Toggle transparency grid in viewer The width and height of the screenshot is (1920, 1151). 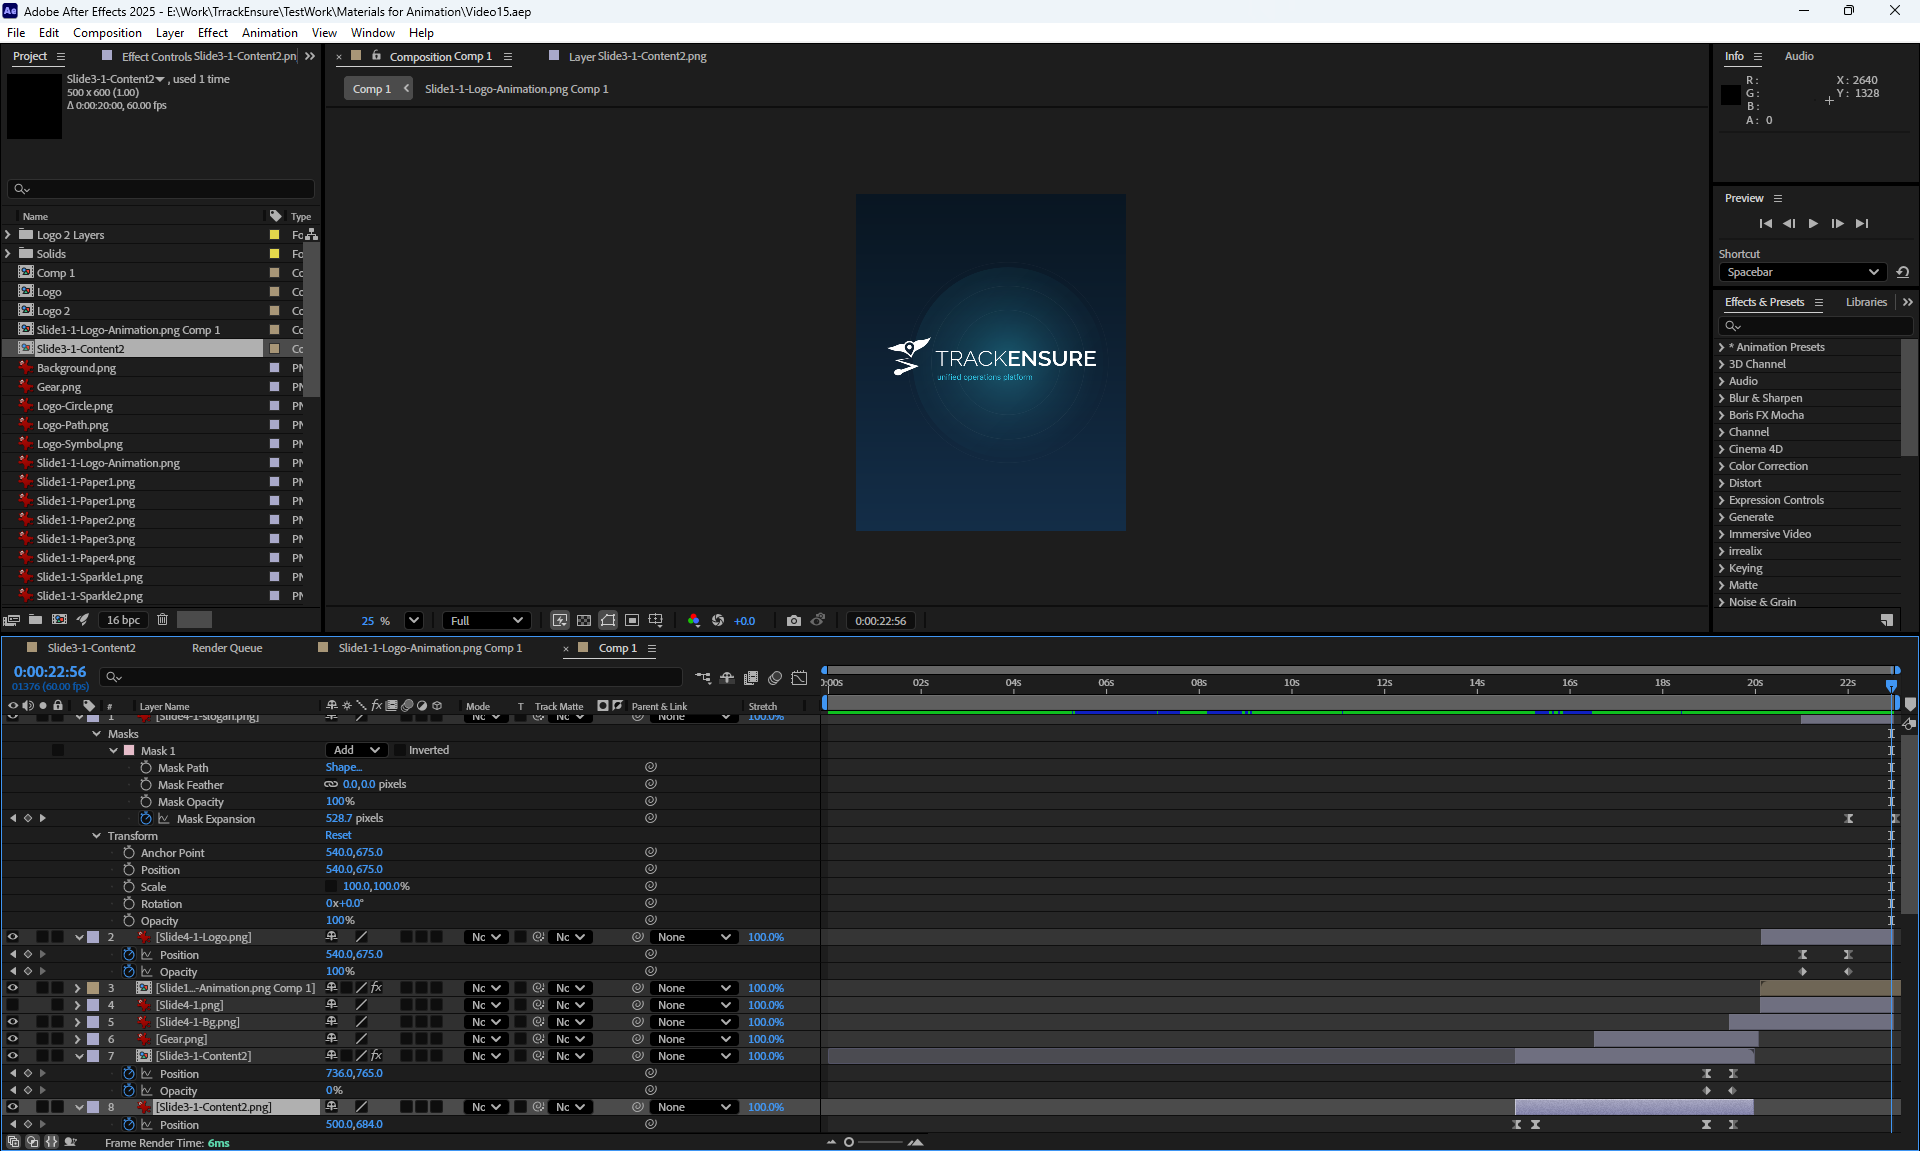click(584, 621)
